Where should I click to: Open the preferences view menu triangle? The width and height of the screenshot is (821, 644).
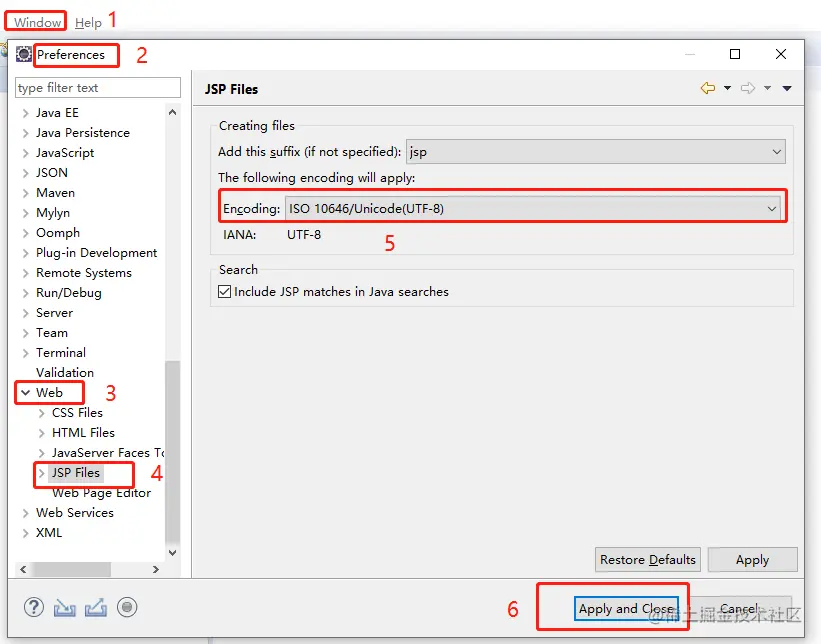click(x=787, y=88)
